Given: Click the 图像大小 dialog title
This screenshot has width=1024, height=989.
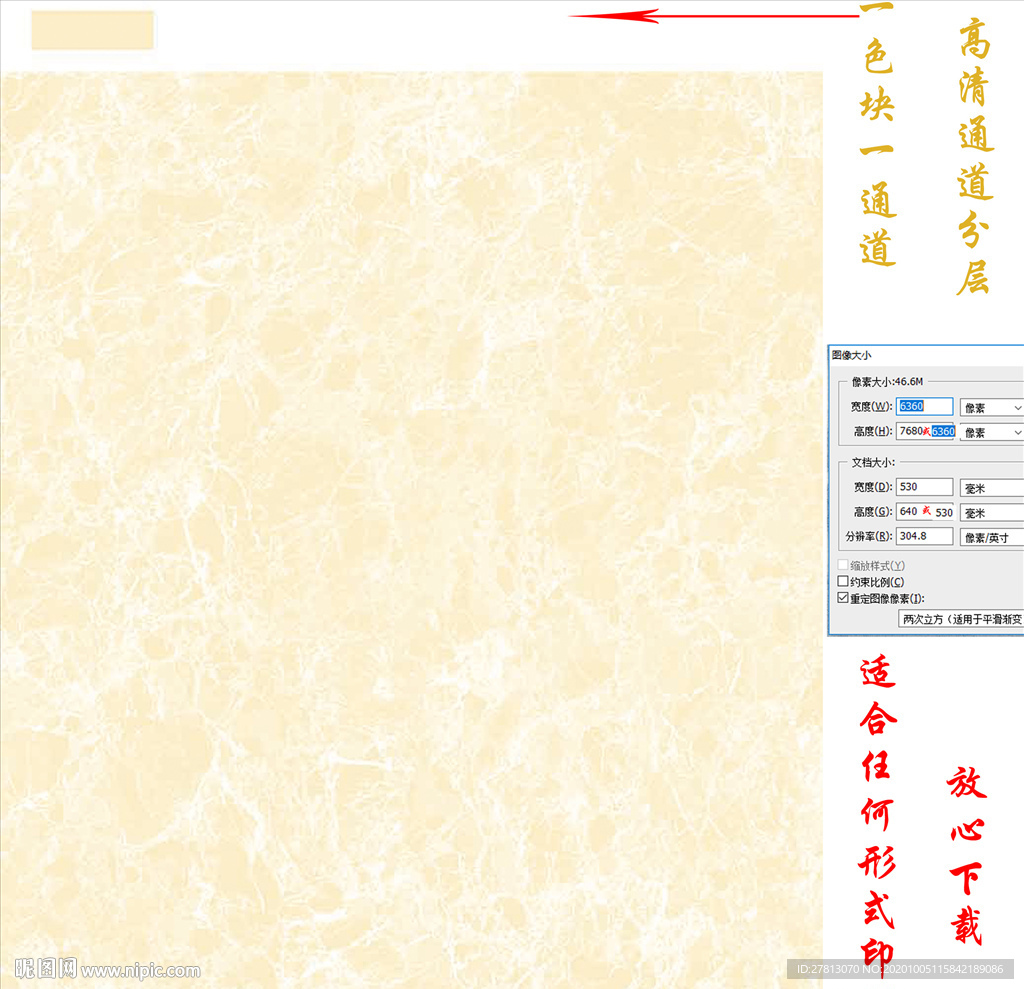Looking at the screenshot, I should point(852,355).
